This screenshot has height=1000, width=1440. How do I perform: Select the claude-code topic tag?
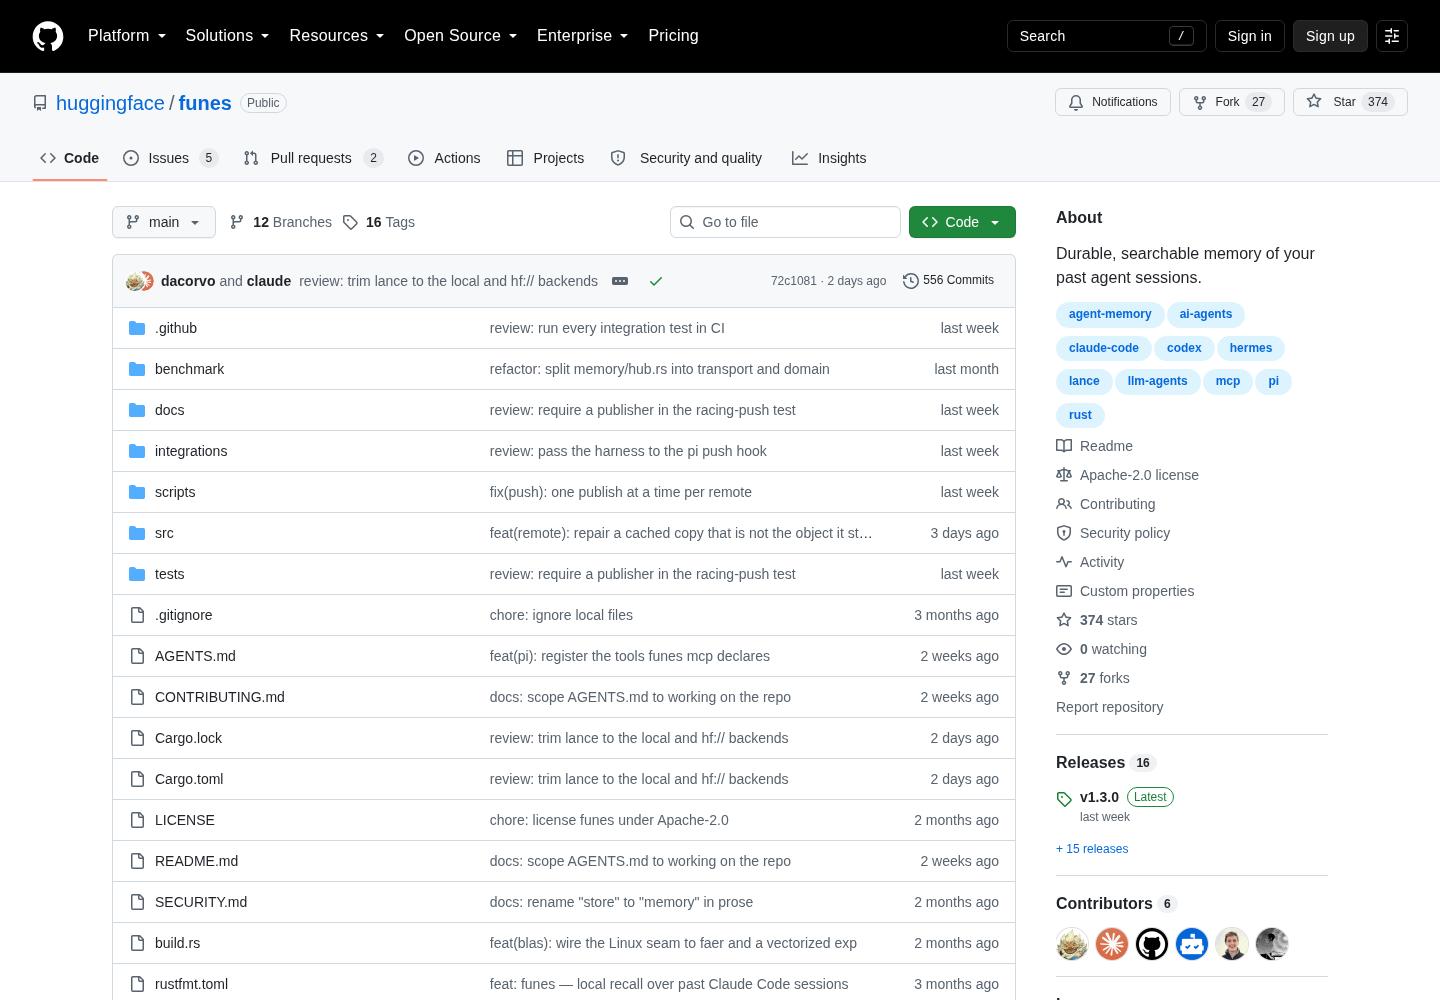[1104, 348]
